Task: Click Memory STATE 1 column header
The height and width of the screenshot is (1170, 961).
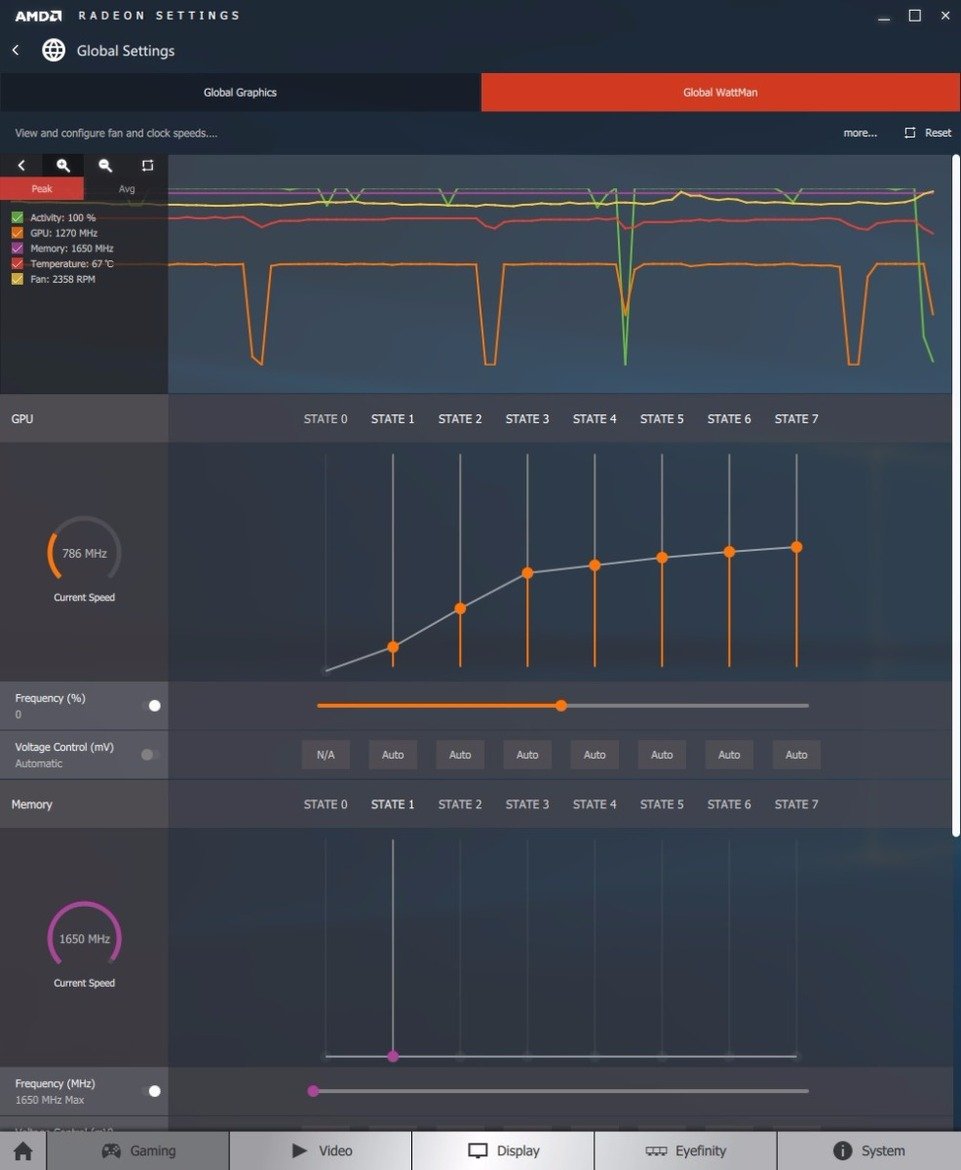Action: click(x=392, y=804)
